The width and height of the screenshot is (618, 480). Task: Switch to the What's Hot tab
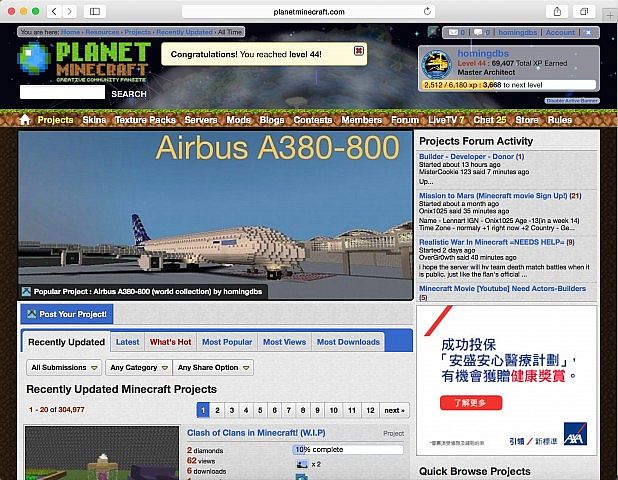[x=170, y=342]
